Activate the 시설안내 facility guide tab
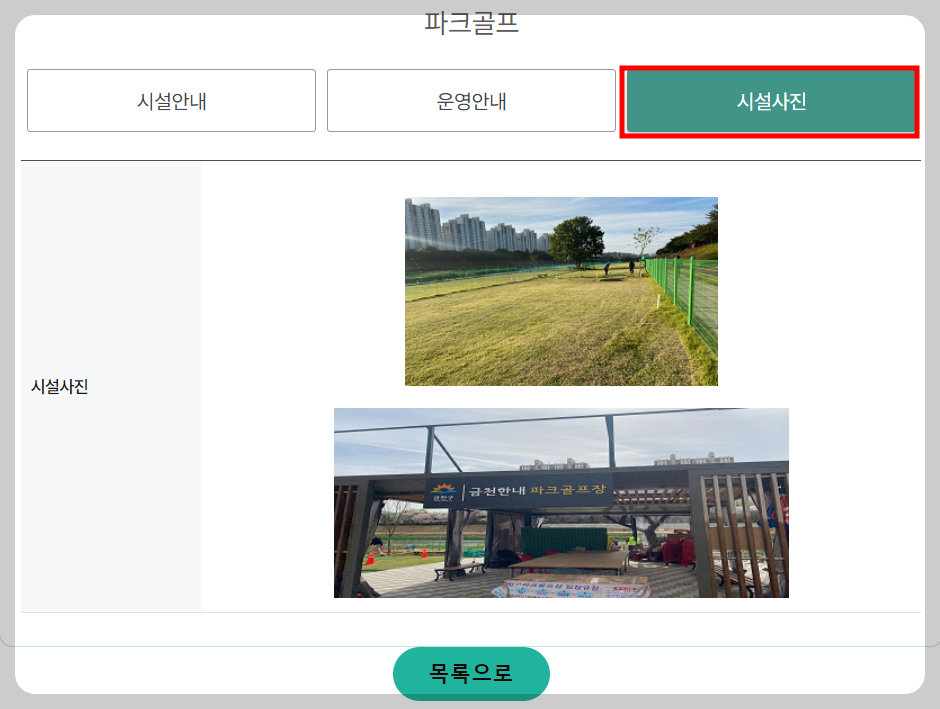This screenshot has height=709, width=940. click(x=171, y=100)
